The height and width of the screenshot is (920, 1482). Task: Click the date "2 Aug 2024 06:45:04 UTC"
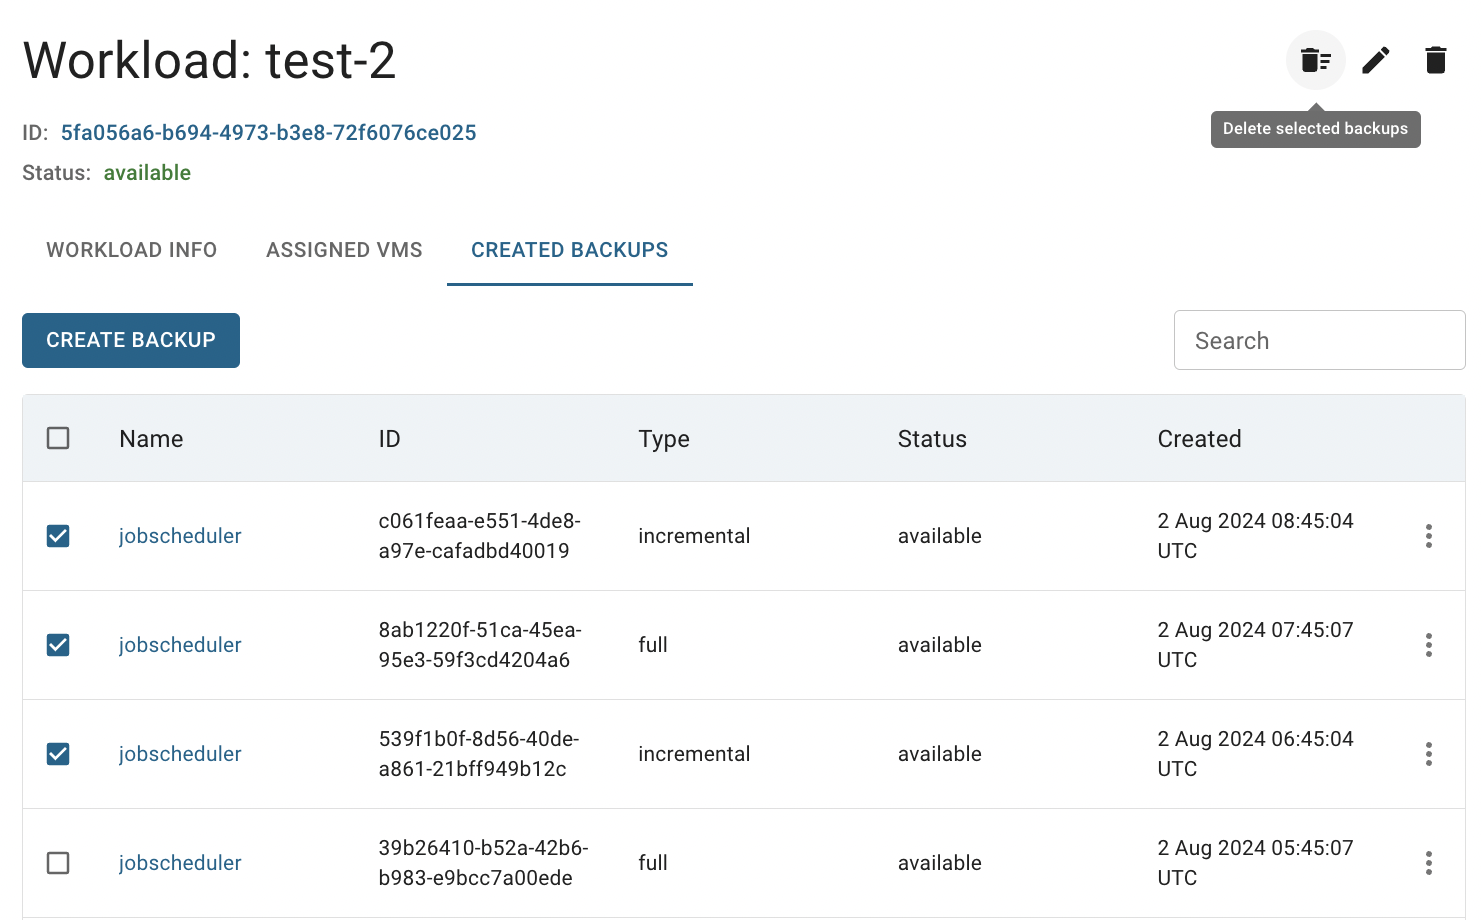click(x=1255, y=754)
